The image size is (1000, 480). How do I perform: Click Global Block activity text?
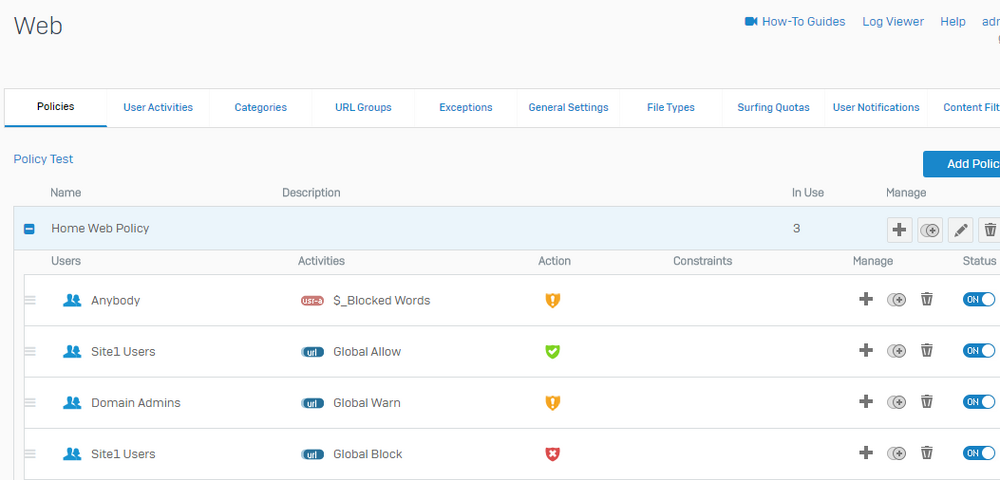(x=368, y=455)
